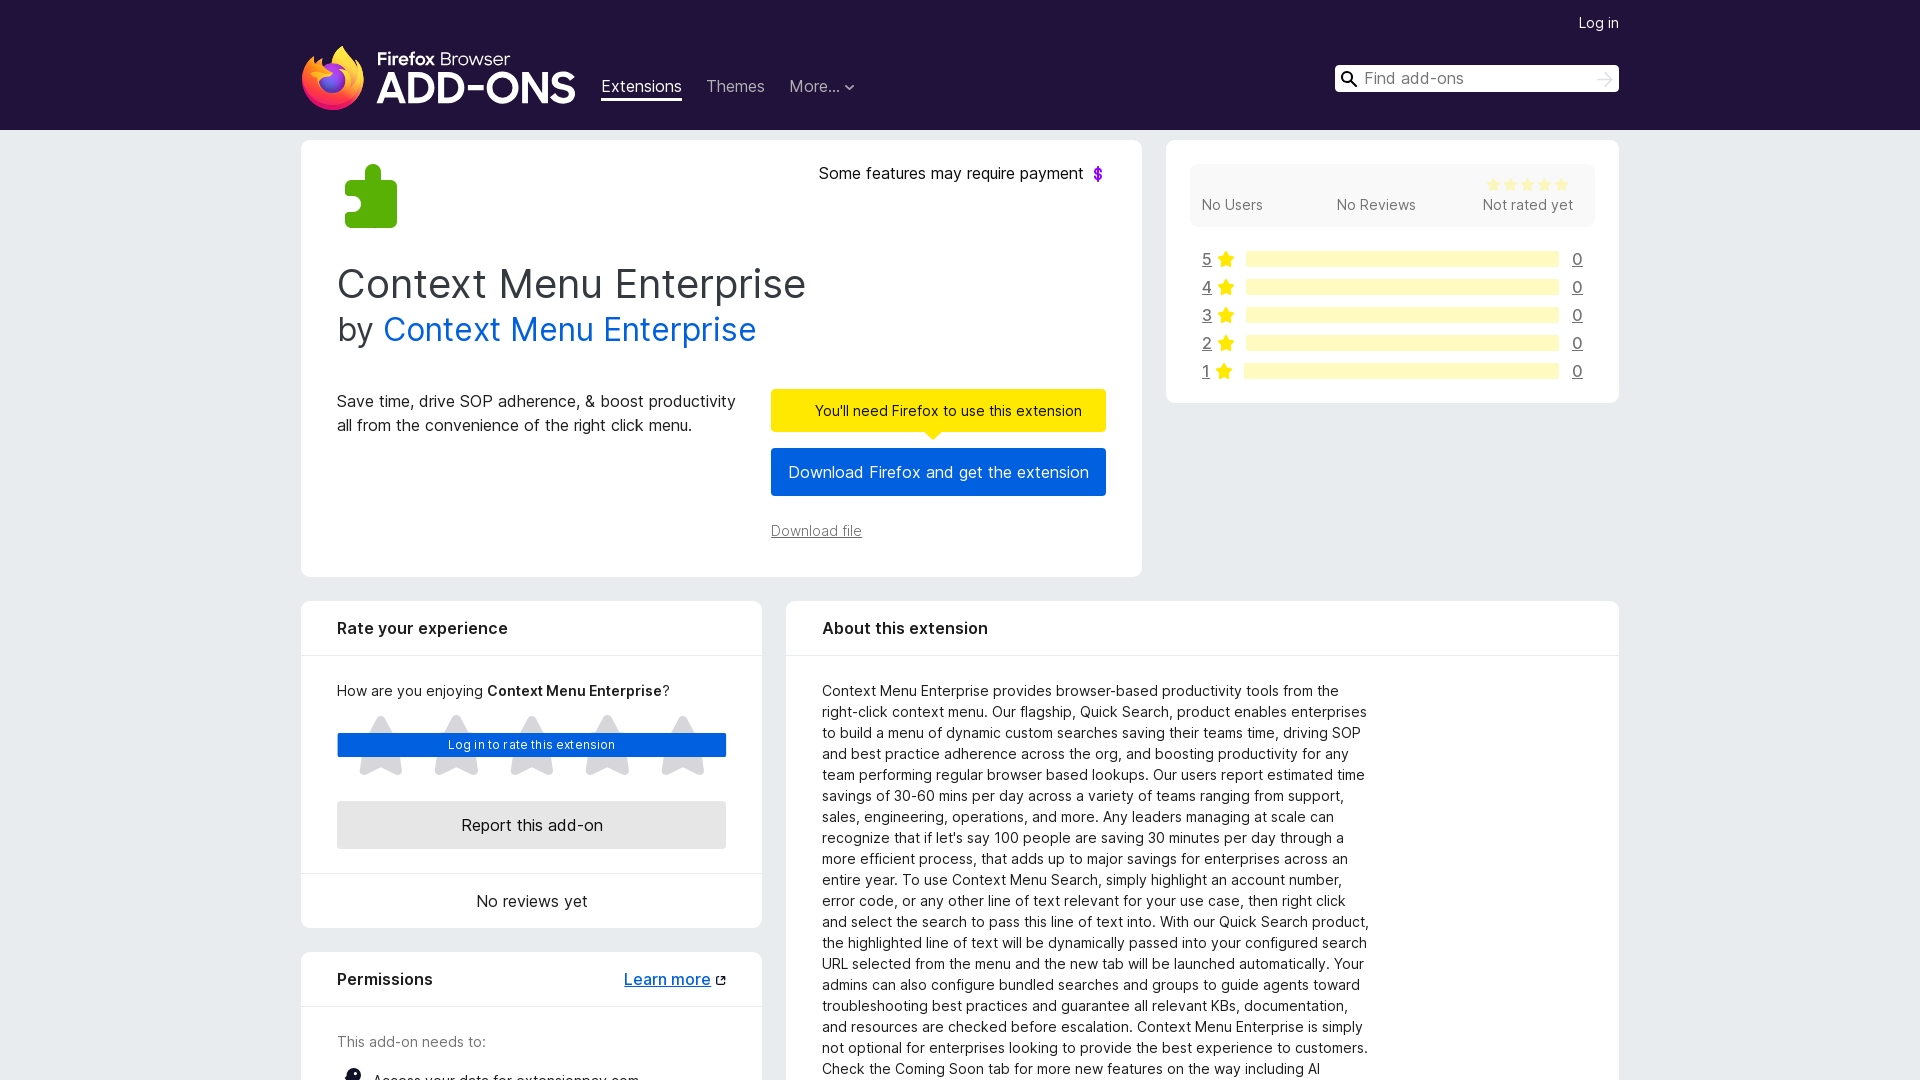Click the 5-star review count 0

click(1577, 259)
